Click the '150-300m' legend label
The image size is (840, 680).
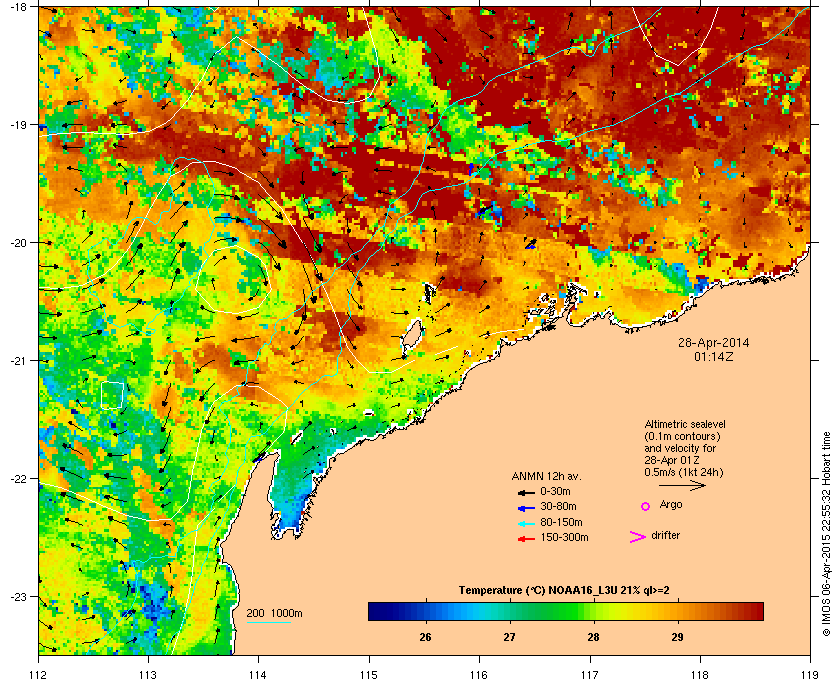564,537
